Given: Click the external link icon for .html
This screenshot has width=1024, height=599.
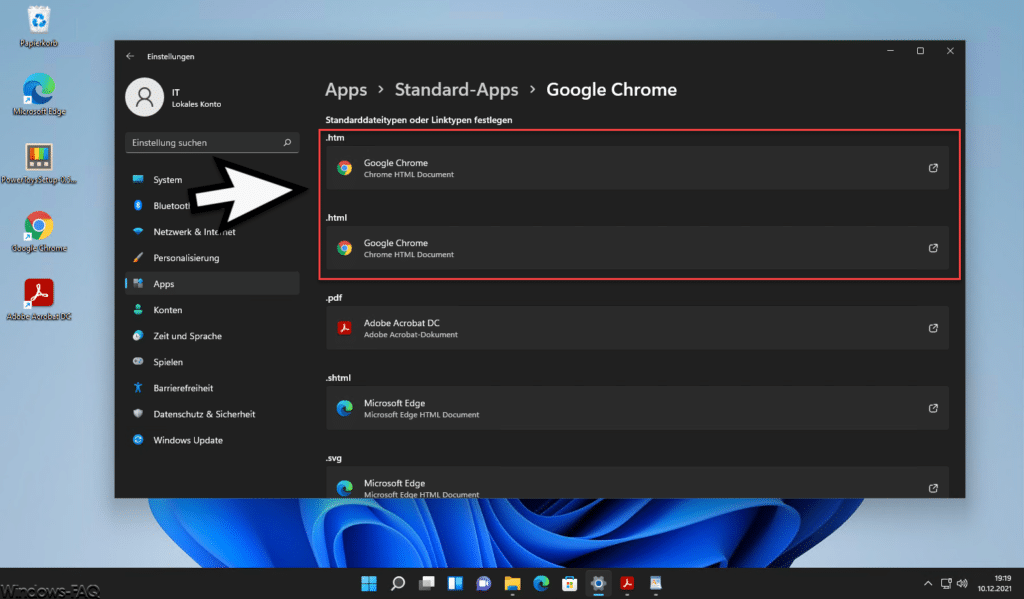Looking at the screenshot, I should [933, 248].
